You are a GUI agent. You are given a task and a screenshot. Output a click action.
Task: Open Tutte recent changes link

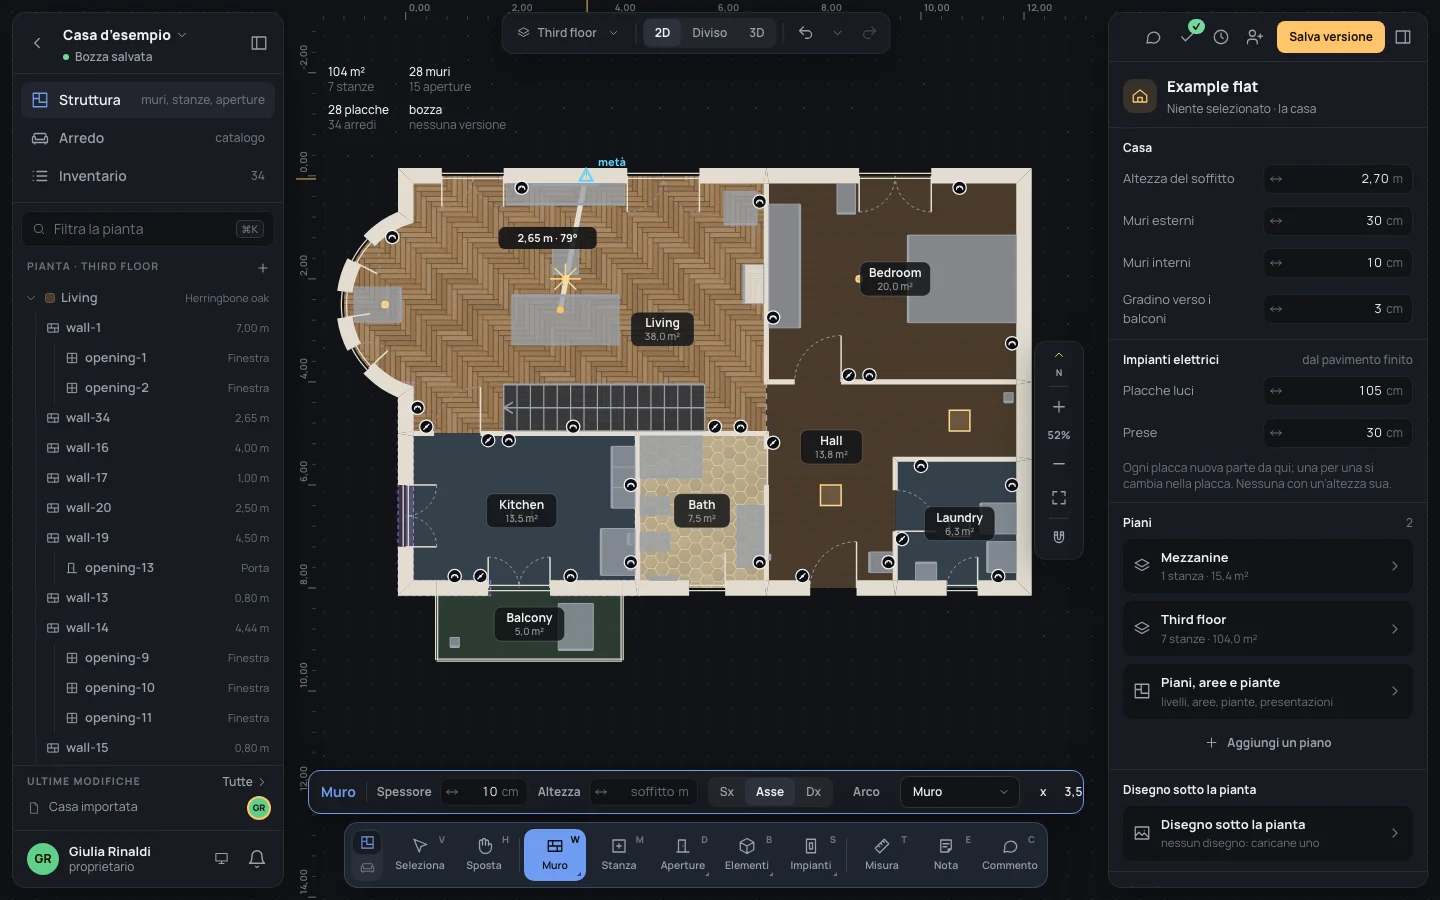[244, 782]
